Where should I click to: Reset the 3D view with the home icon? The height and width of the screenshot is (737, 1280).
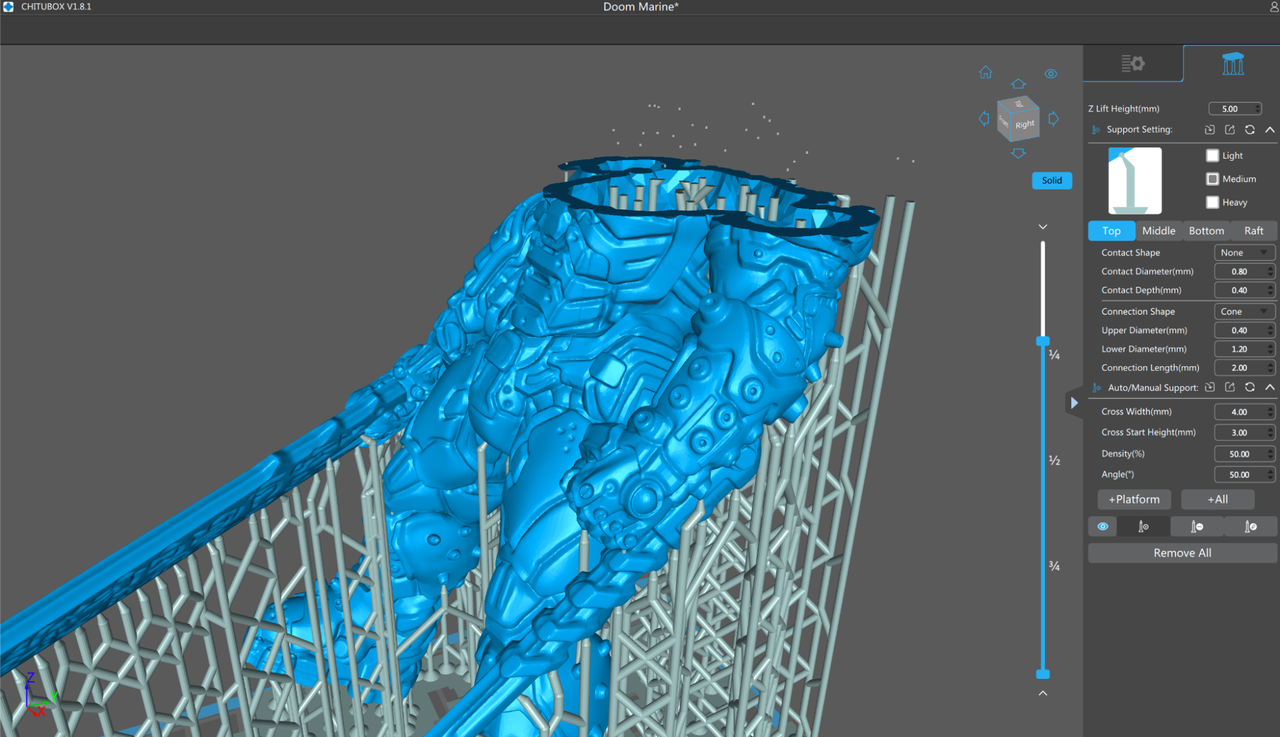click(986, 72)
